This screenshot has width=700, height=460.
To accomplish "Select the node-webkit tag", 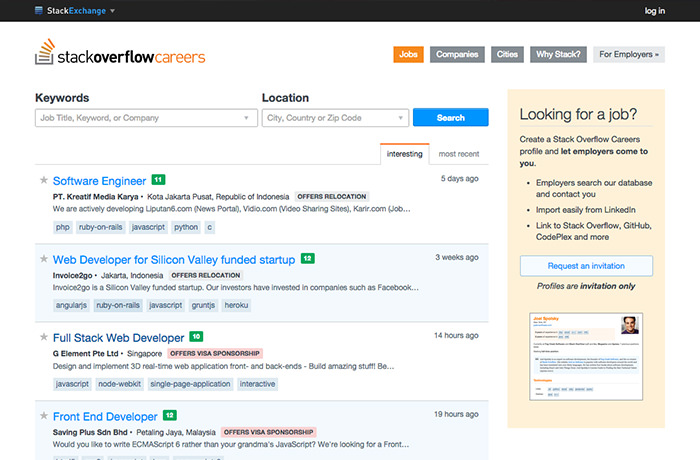I will [x=119, y=384].
